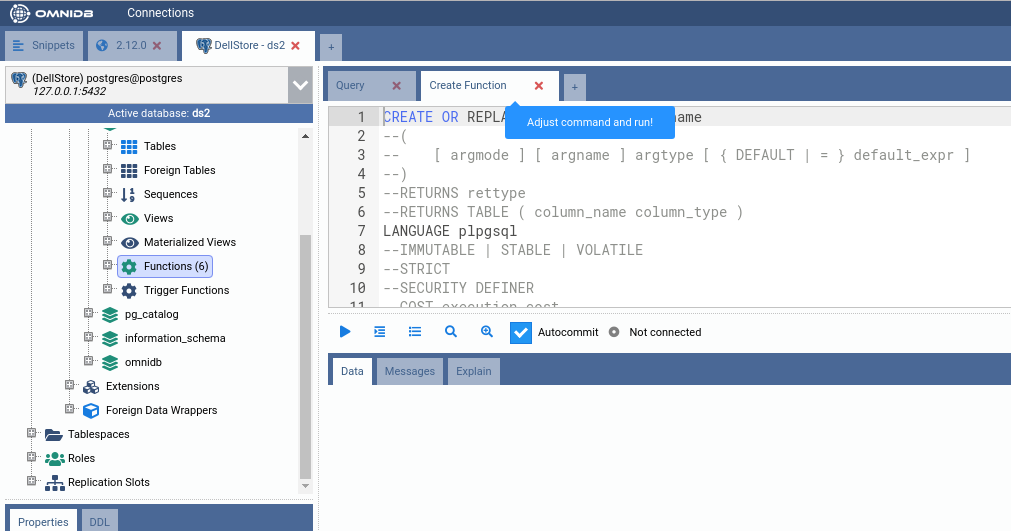
Task: Expand the Tablespaces node
Action: 32,434
